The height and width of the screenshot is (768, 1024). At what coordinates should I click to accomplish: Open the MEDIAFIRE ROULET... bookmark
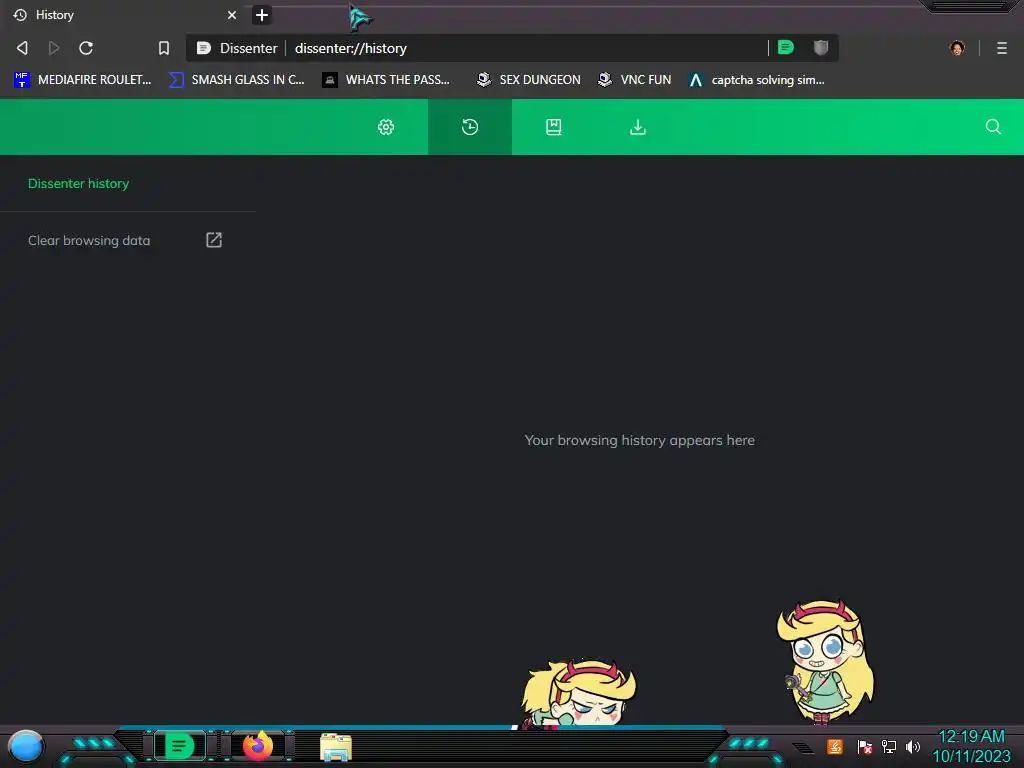pos(82,80)
